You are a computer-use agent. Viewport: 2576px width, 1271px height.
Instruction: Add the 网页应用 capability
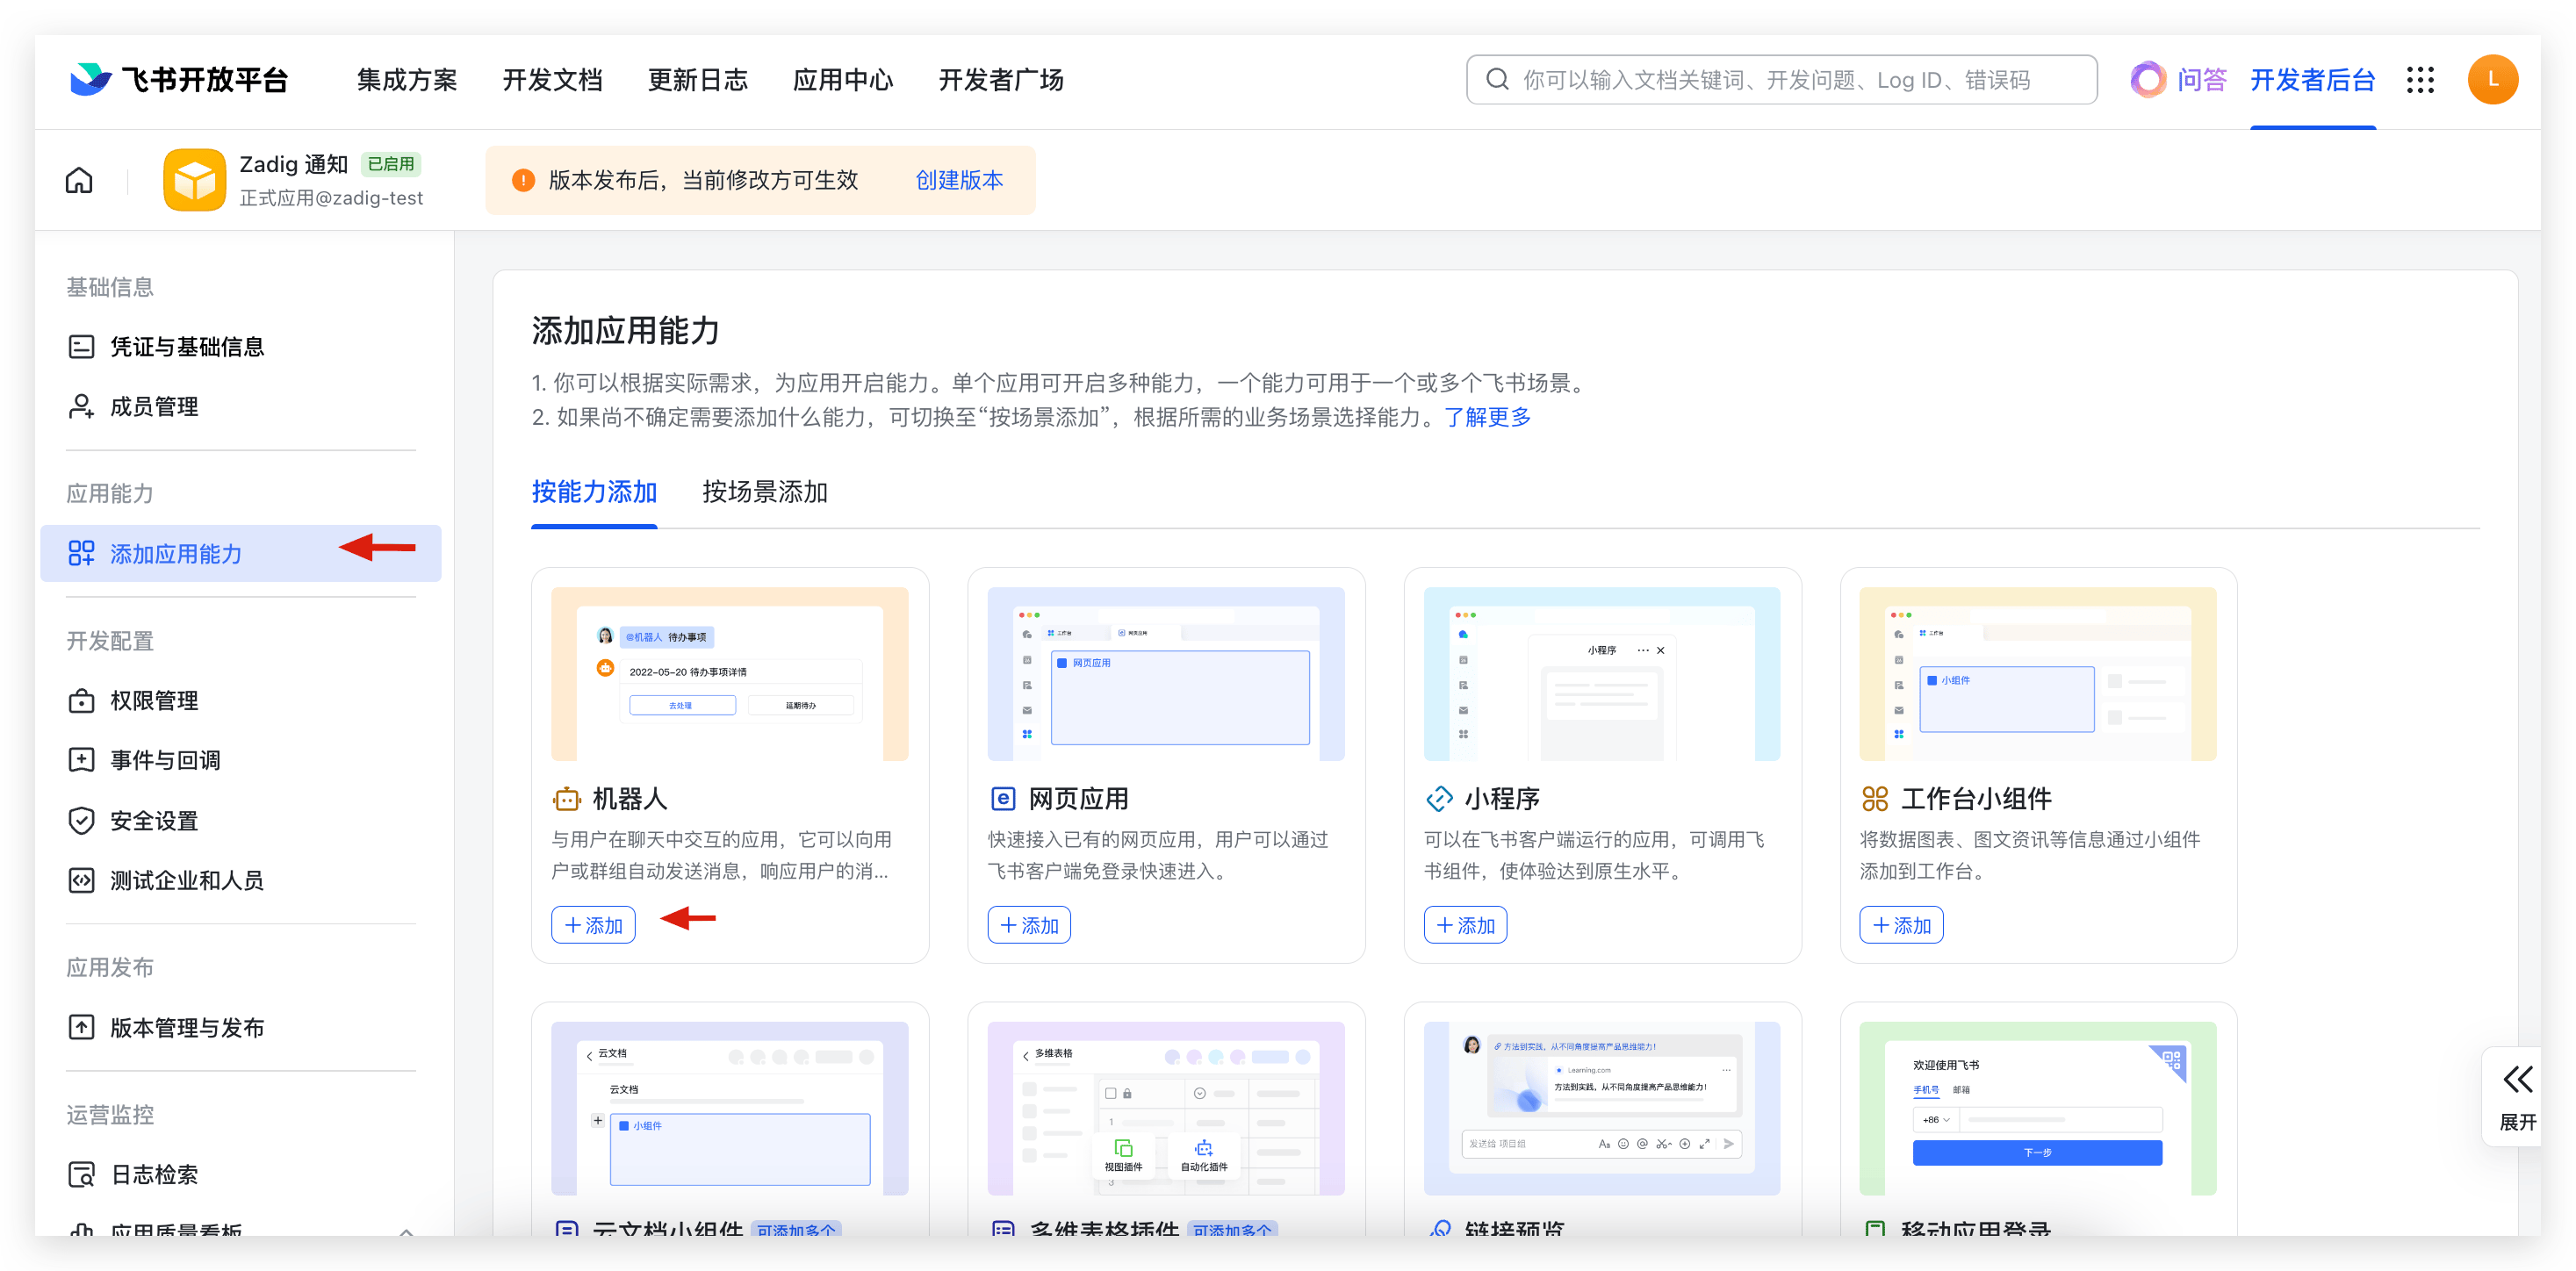click(1029, 925)
